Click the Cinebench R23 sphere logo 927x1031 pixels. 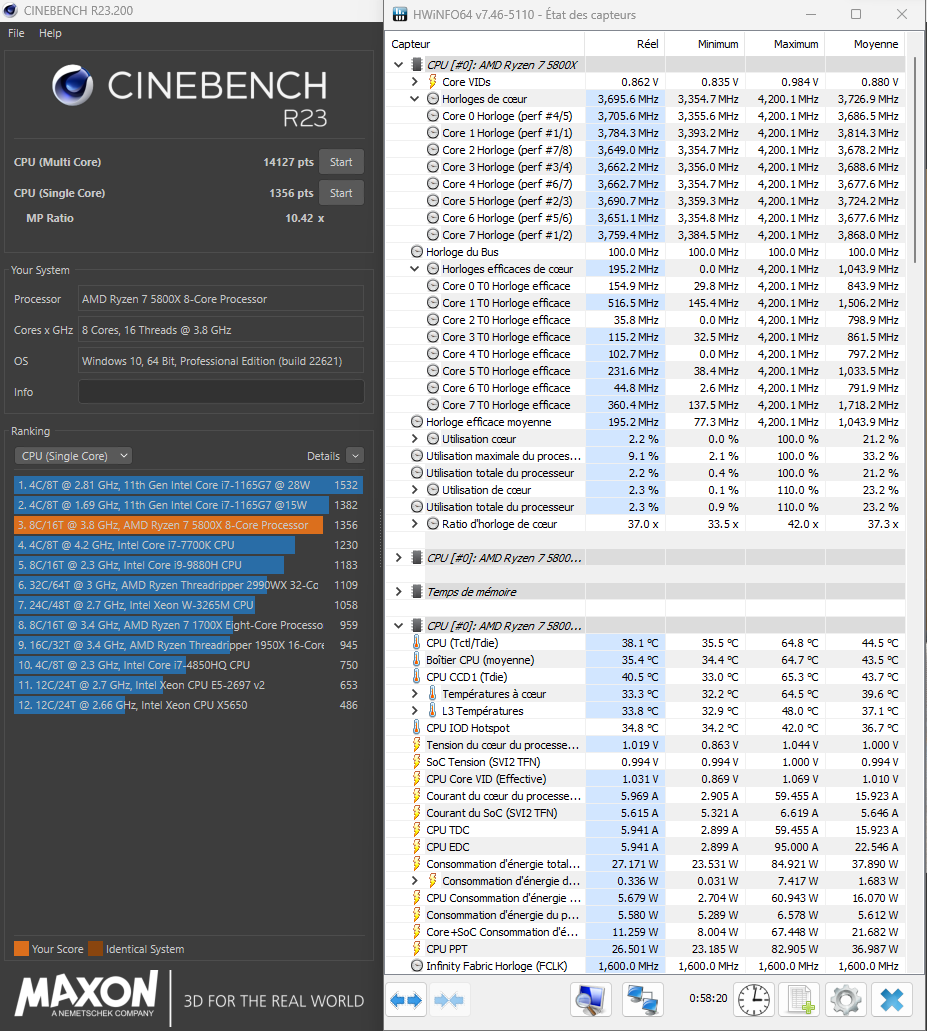(73, 85)
